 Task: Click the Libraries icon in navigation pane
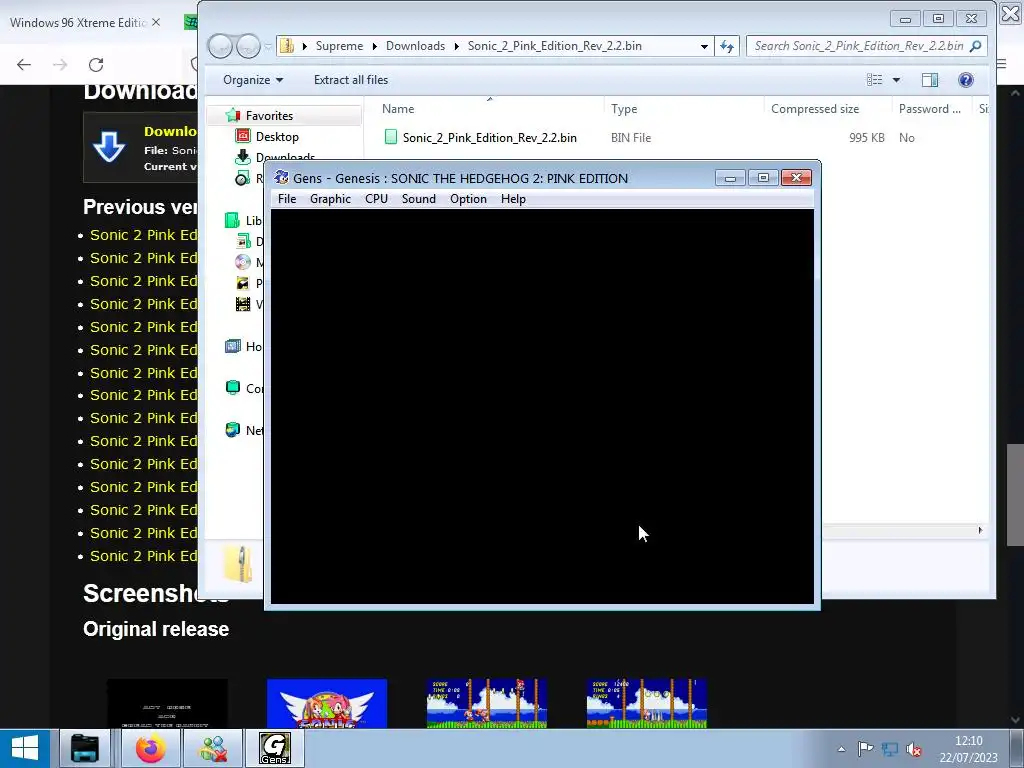[x=232, y=220]
